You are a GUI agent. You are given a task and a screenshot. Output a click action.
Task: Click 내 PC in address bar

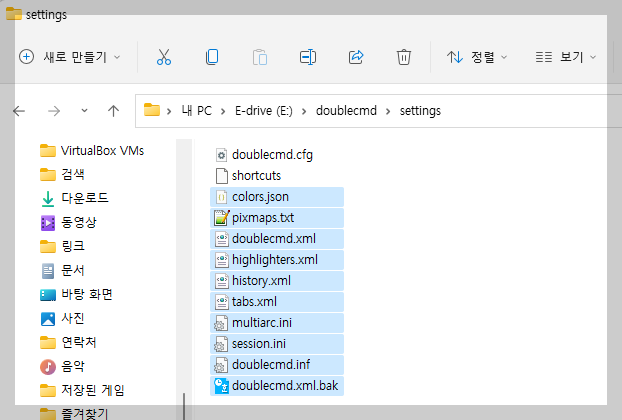pyautogui.click(x=197, y=111)
